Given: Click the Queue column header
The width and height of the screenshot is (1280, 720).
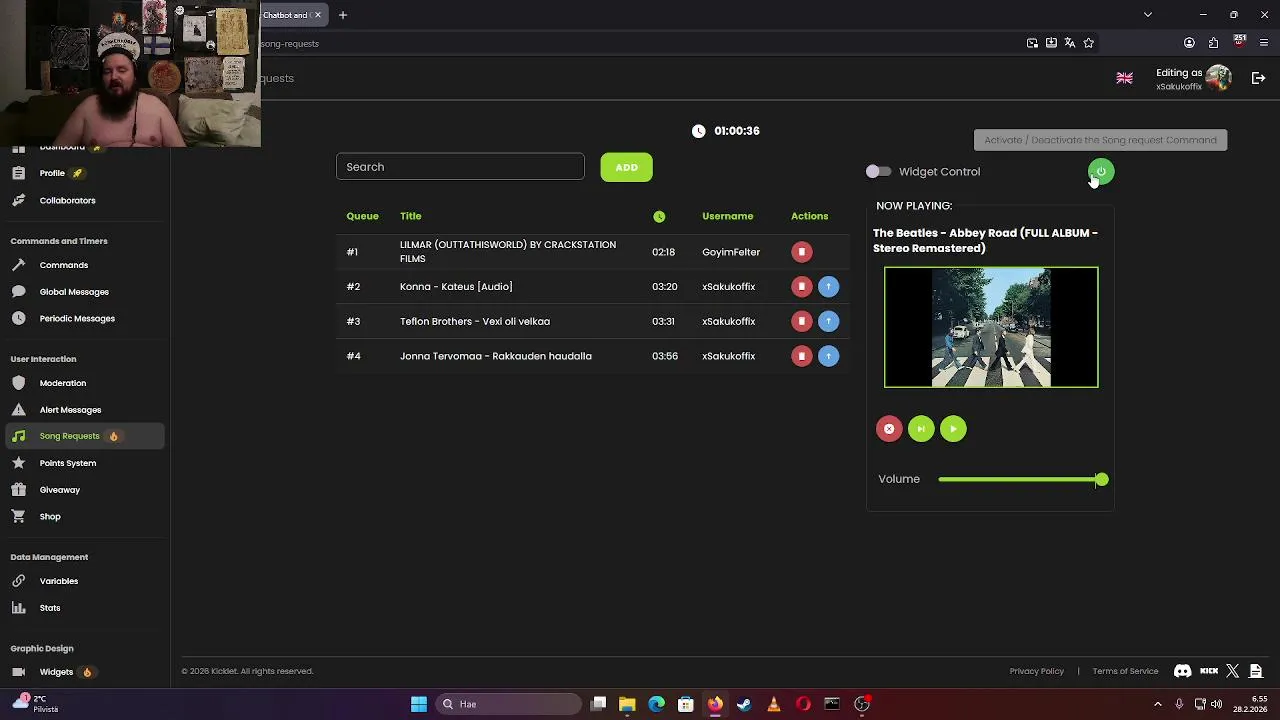Looking at the screenshot, I should (x=362, y=216).
